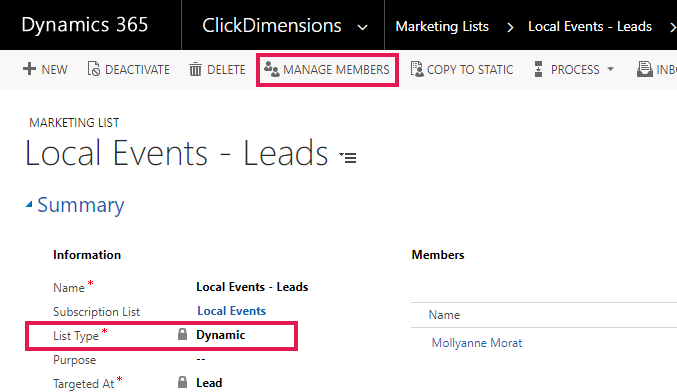This screenshot has height=392, width=677.
Task: Open member Mollyanne Morat
Action: 477,343
